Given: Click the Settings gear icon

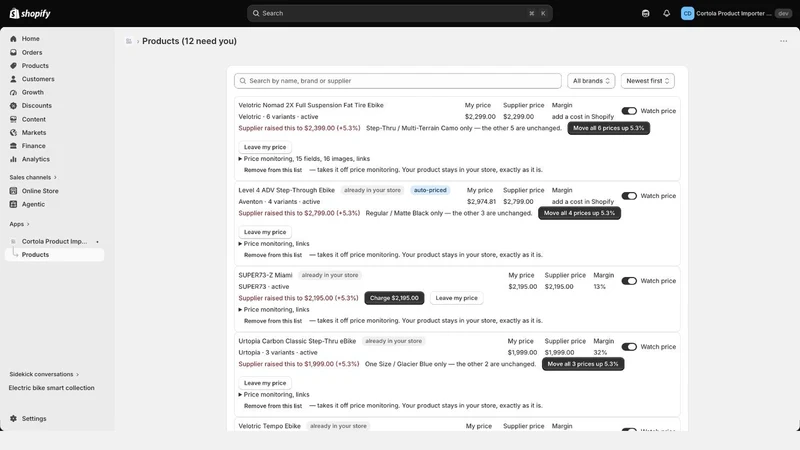Looking at the screenshot, I should (13, 418).
